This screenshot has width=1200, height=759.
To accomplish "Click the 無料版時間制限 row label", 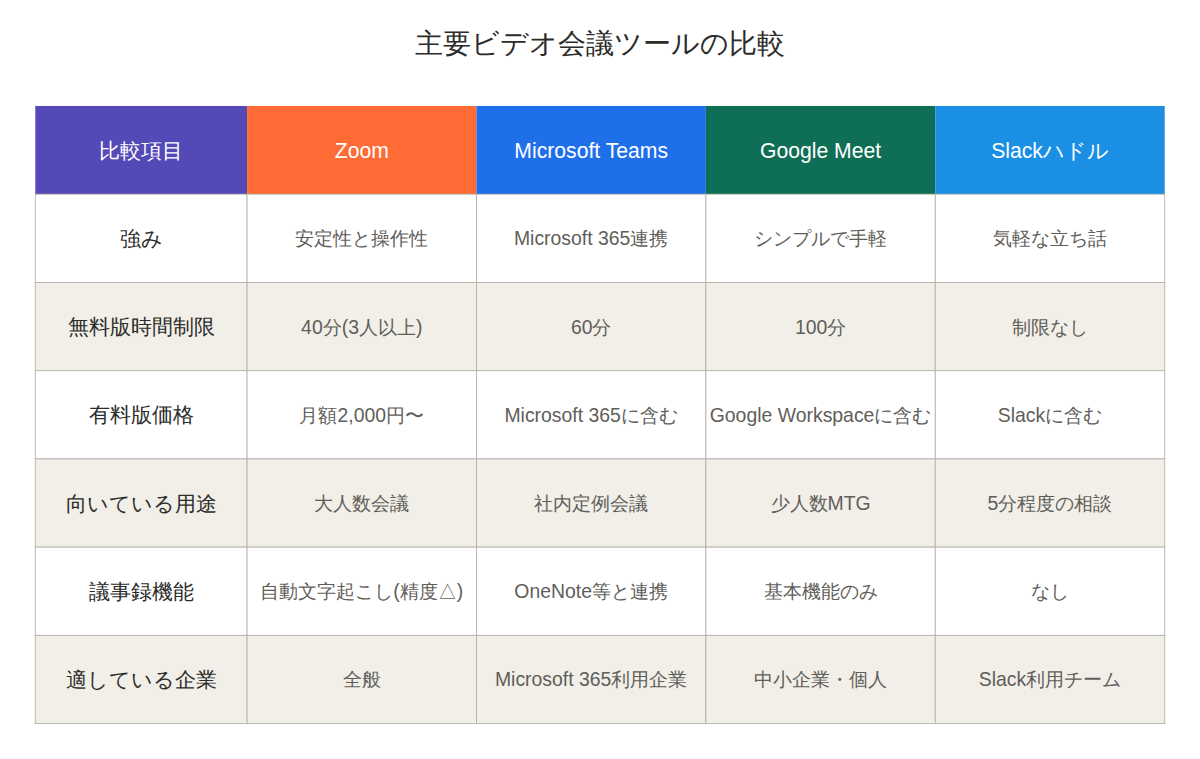I will coord(141,327).
